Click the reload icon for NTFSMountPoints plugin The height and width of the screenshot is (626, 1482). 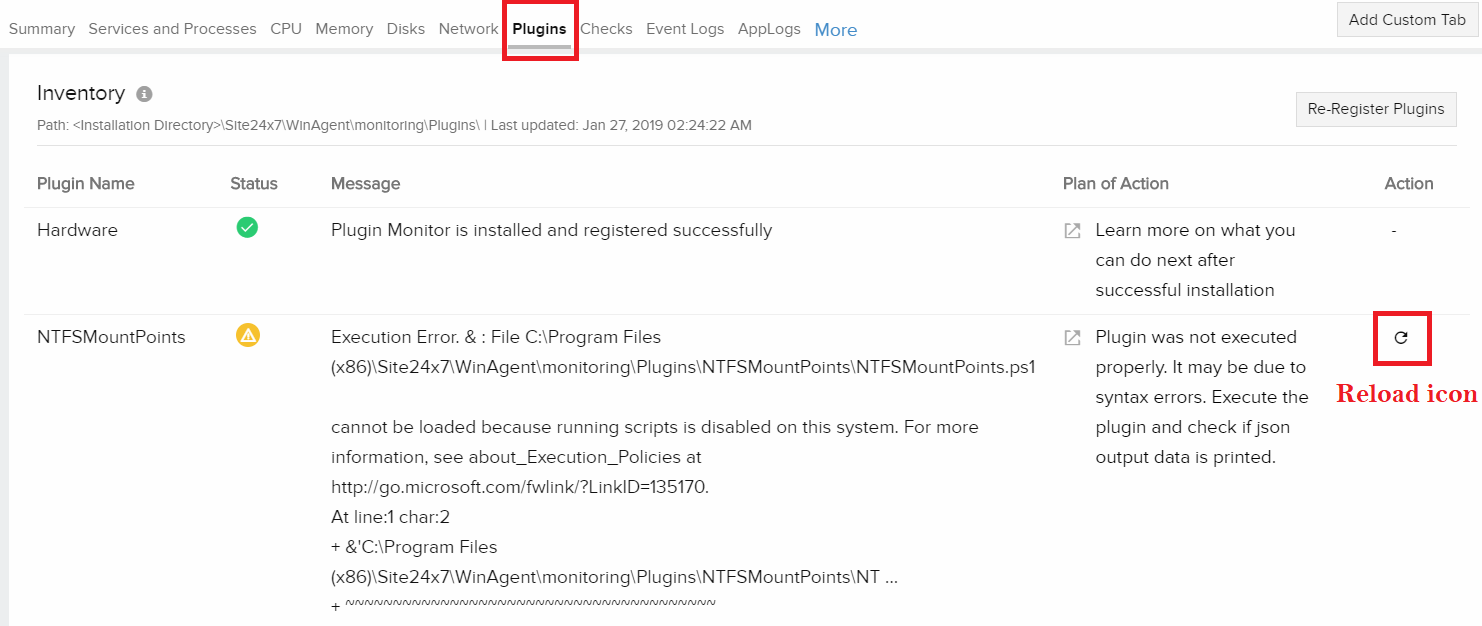1401,338
